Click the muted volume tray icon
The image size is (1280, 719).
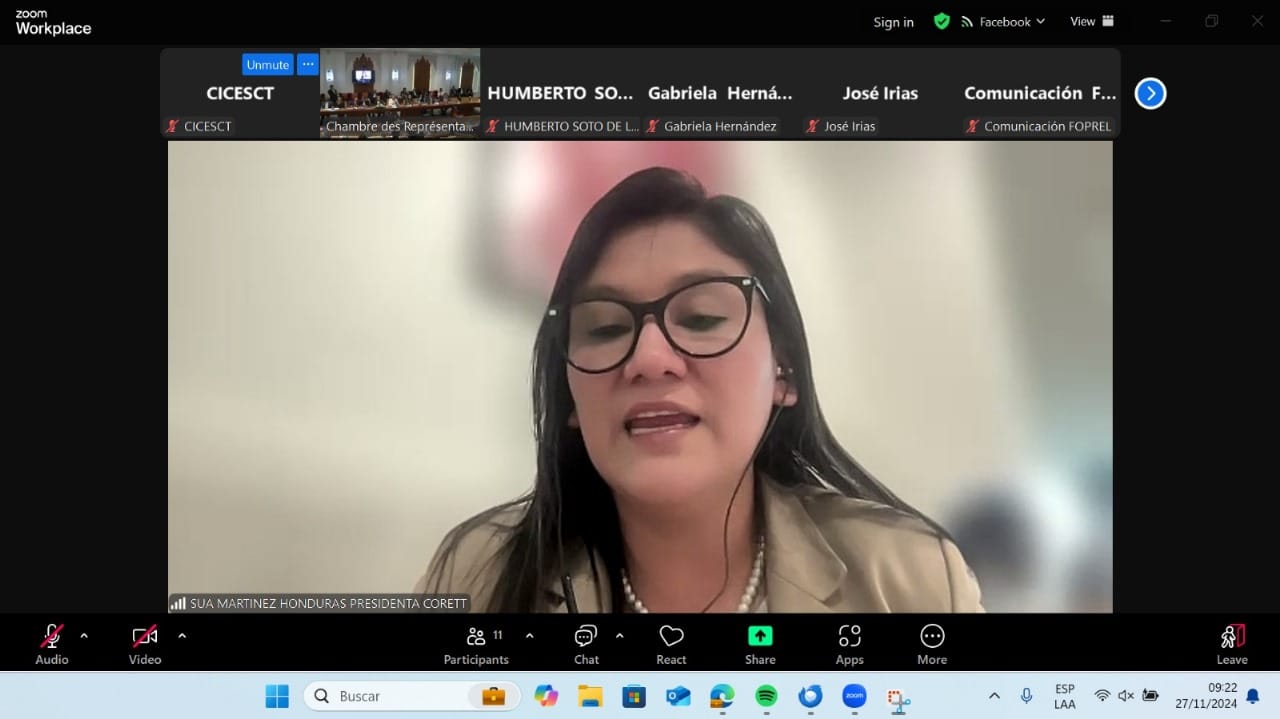pos(1126,696)
